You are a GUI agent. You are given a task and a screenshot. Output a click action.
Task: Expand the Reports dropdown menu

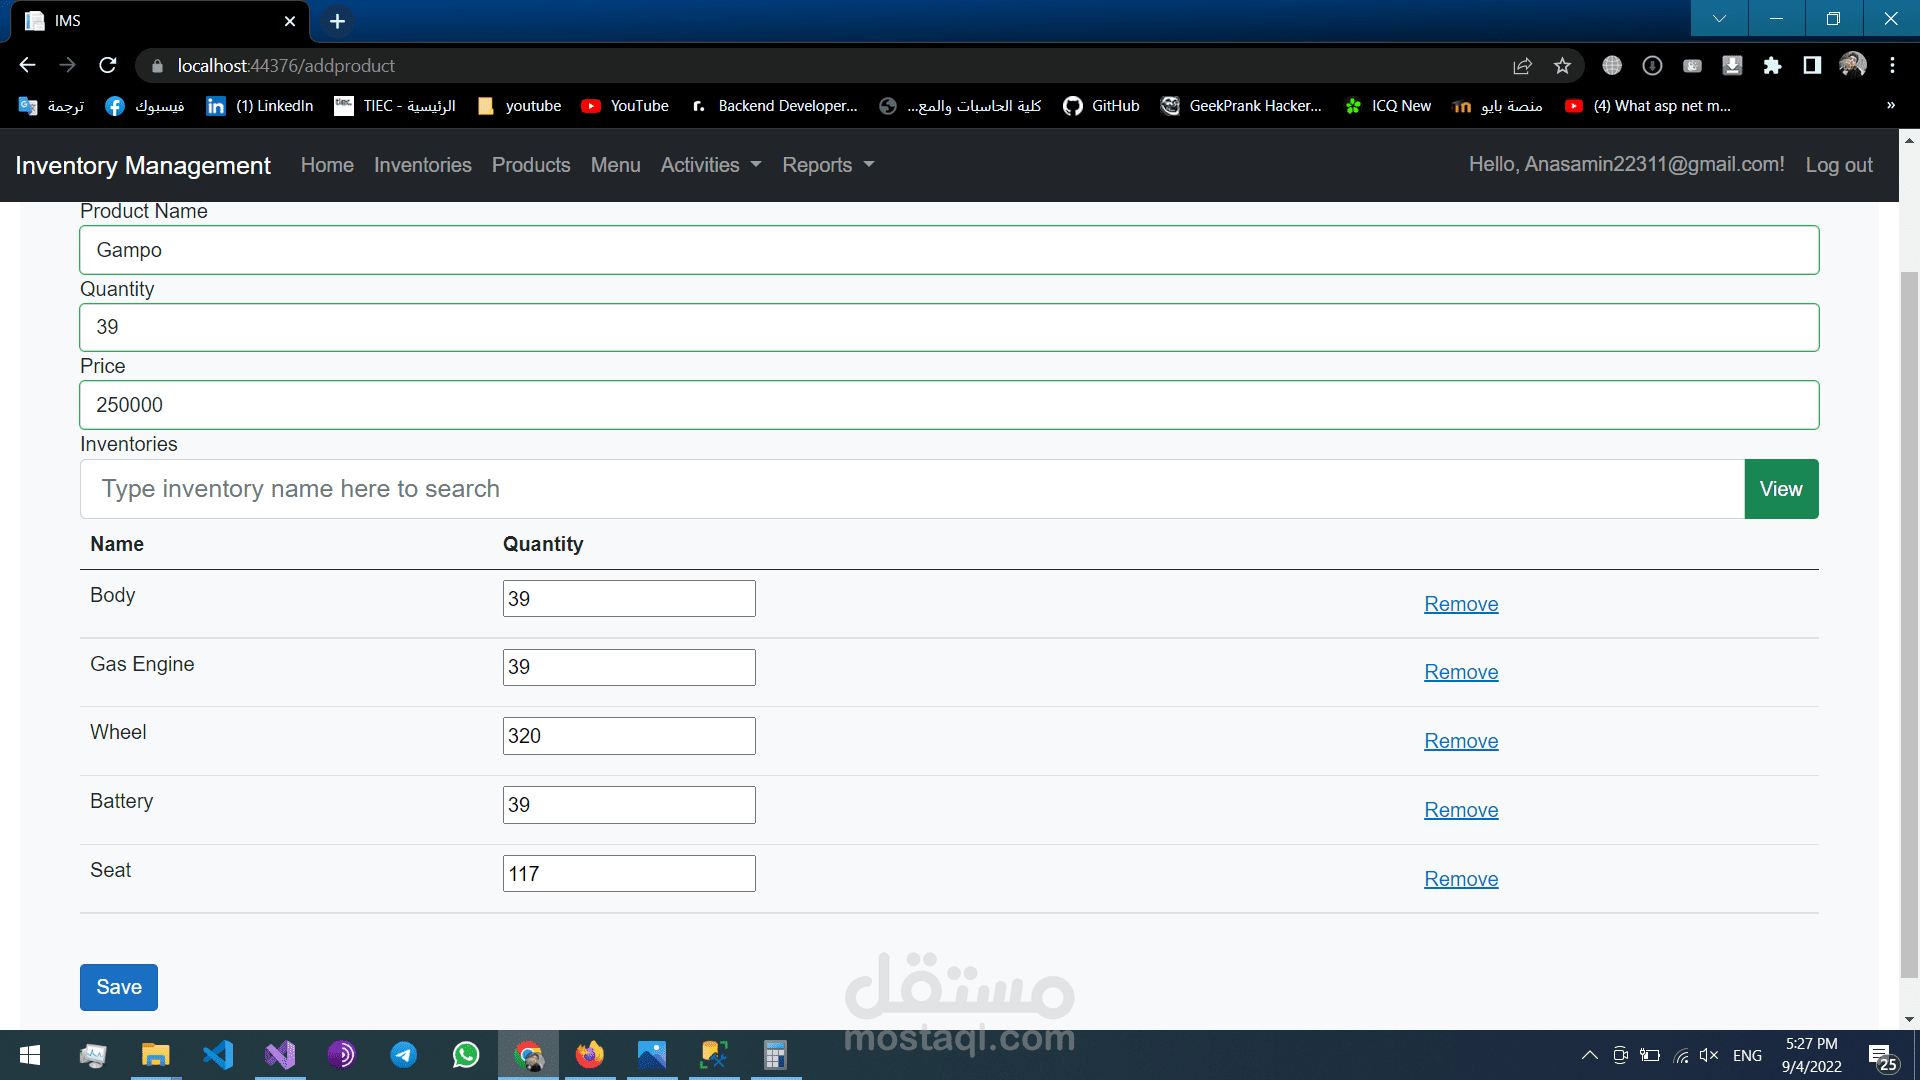pyautogui.click(x=827, y=165)
